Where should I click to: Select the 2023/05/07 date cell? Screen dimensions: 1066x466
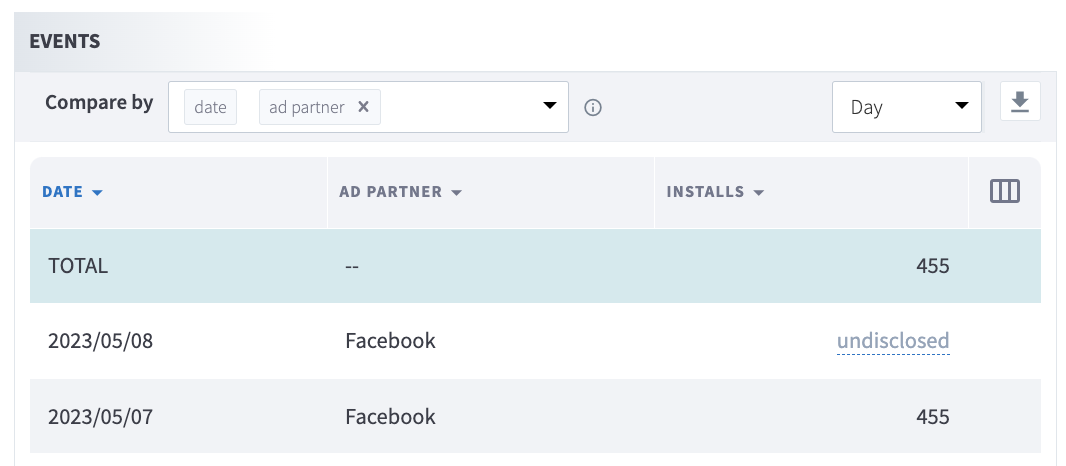click(101, 416)
